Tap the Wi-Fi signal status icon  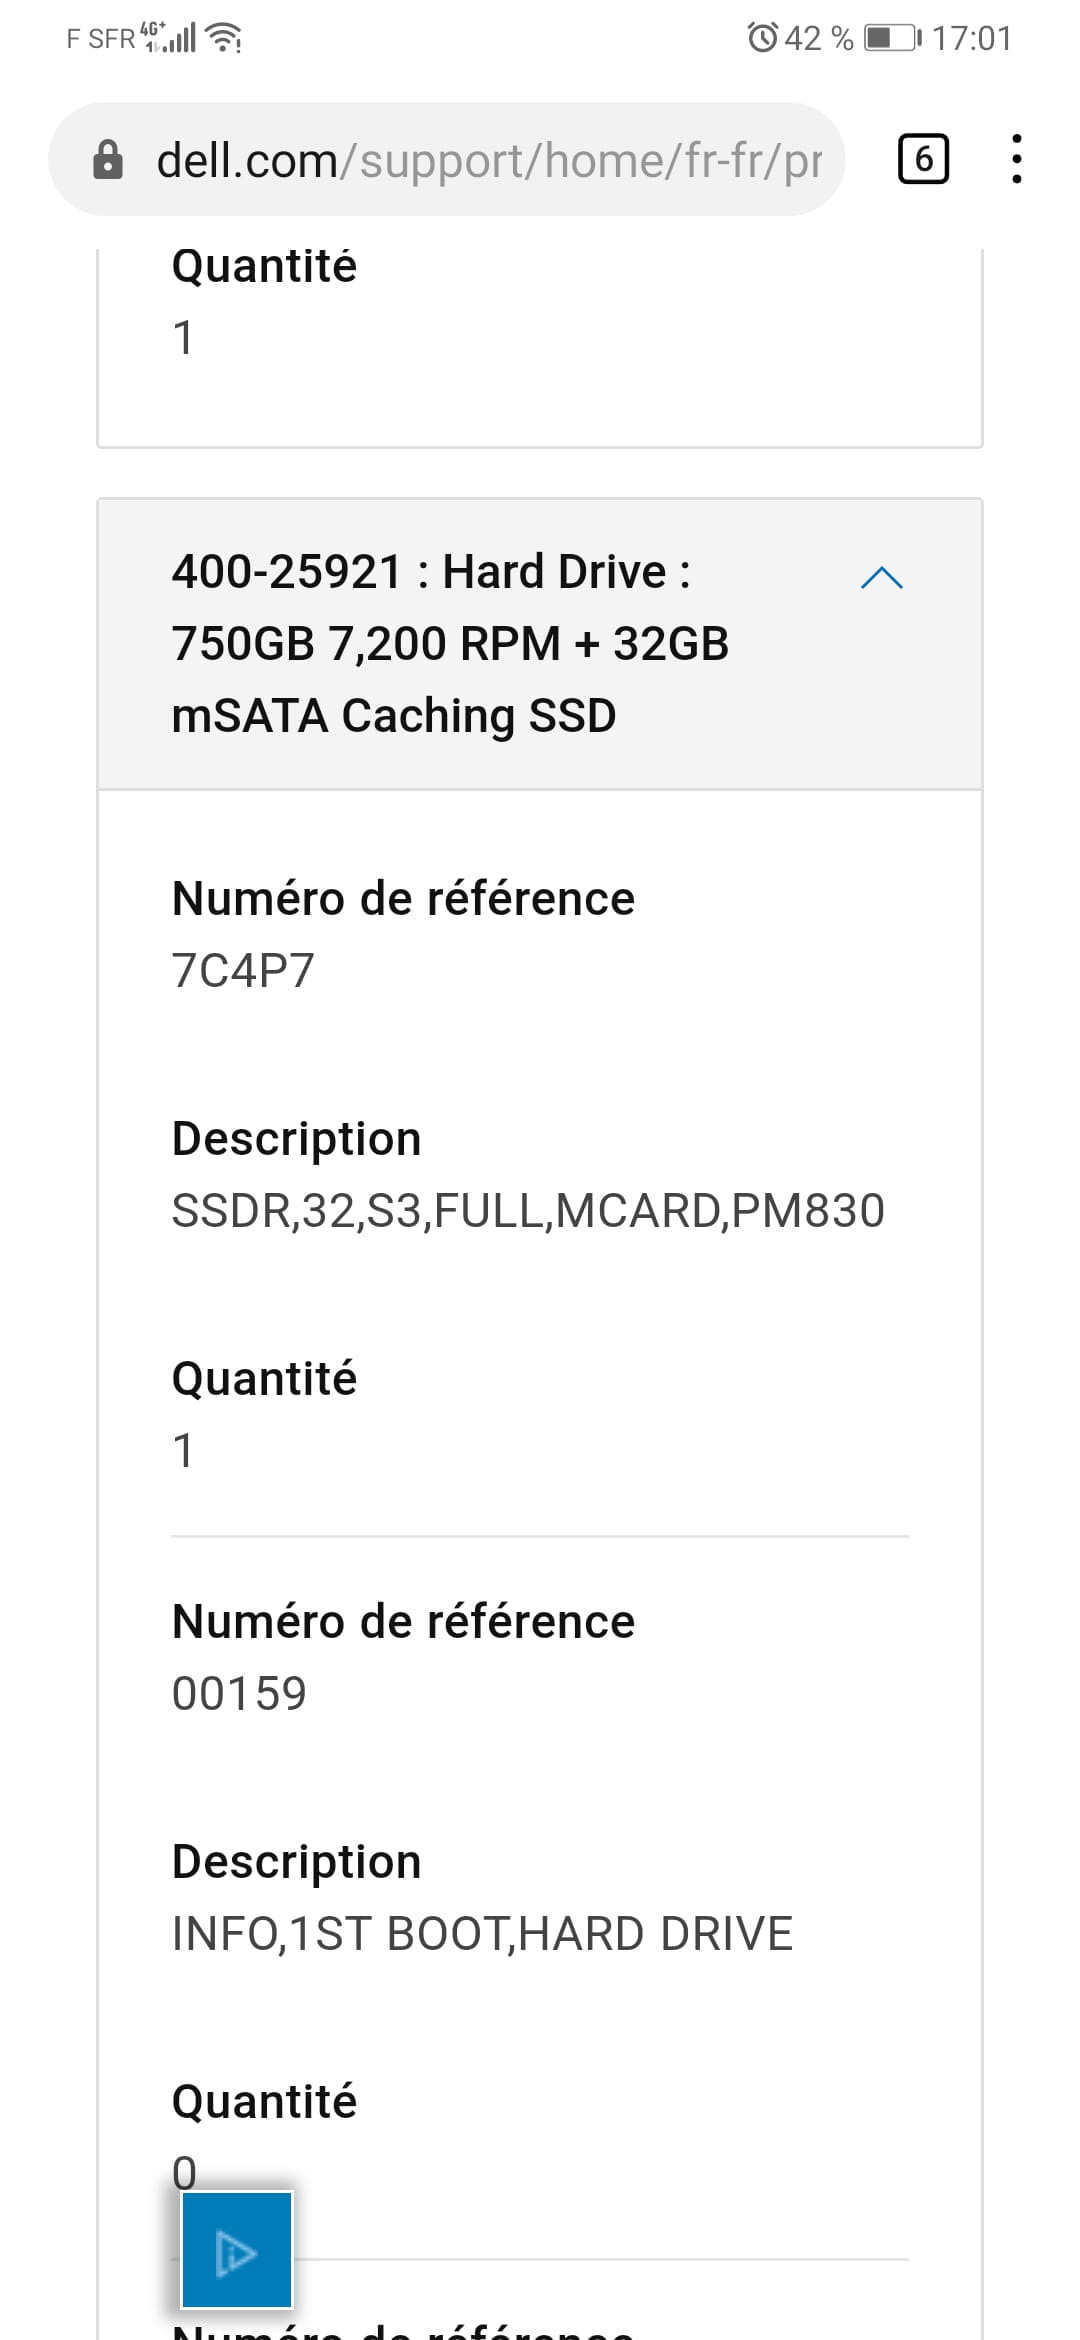point(224,38)
